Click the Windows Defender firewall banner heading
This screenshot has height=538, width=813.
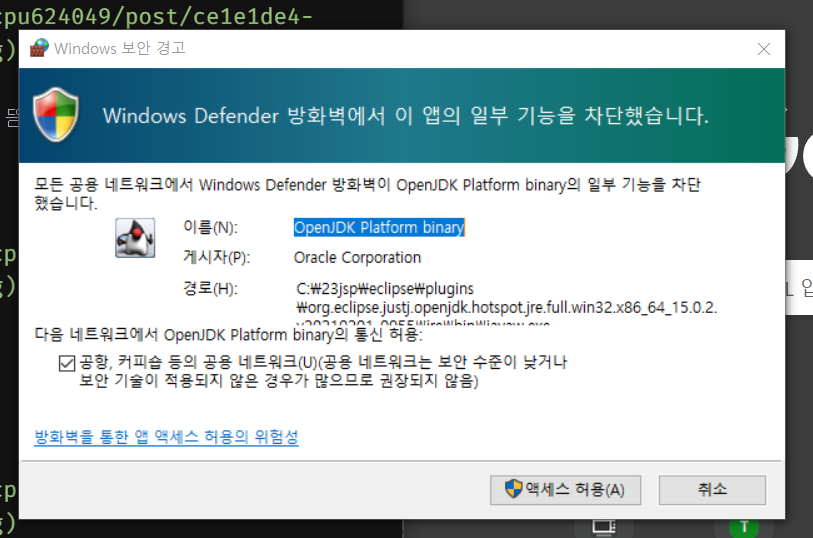[405, 116]
